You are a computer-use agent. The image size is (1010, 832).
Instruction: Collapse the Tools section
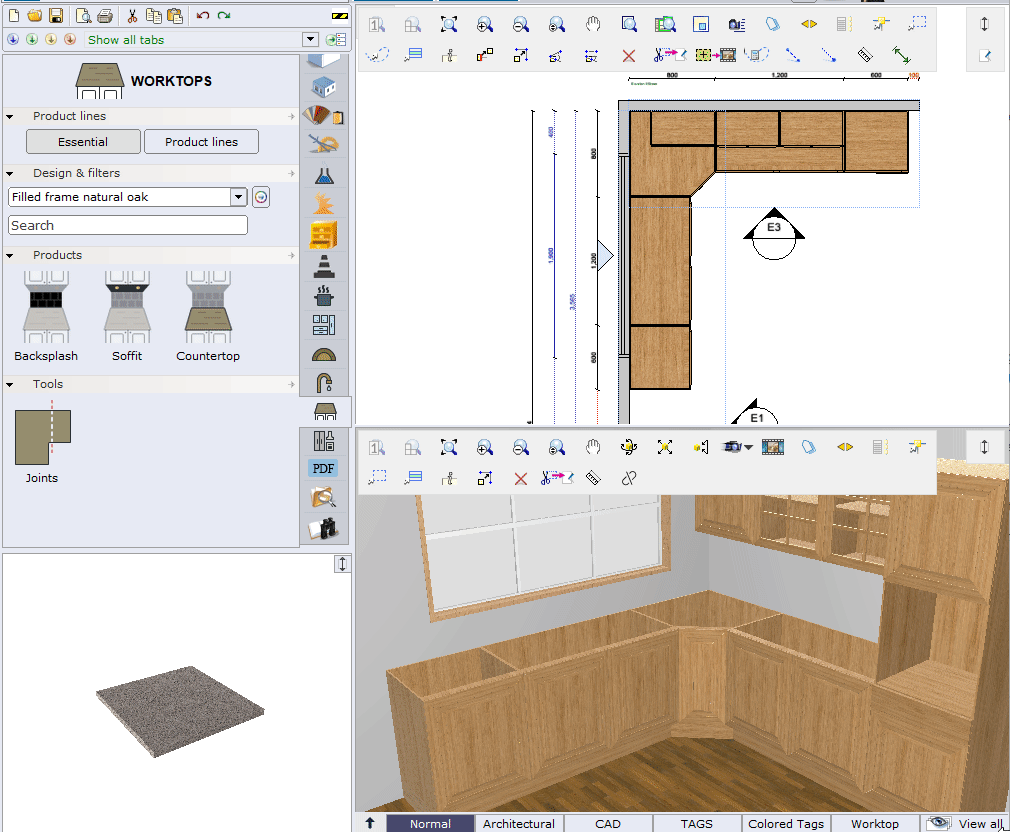(10, 384)
